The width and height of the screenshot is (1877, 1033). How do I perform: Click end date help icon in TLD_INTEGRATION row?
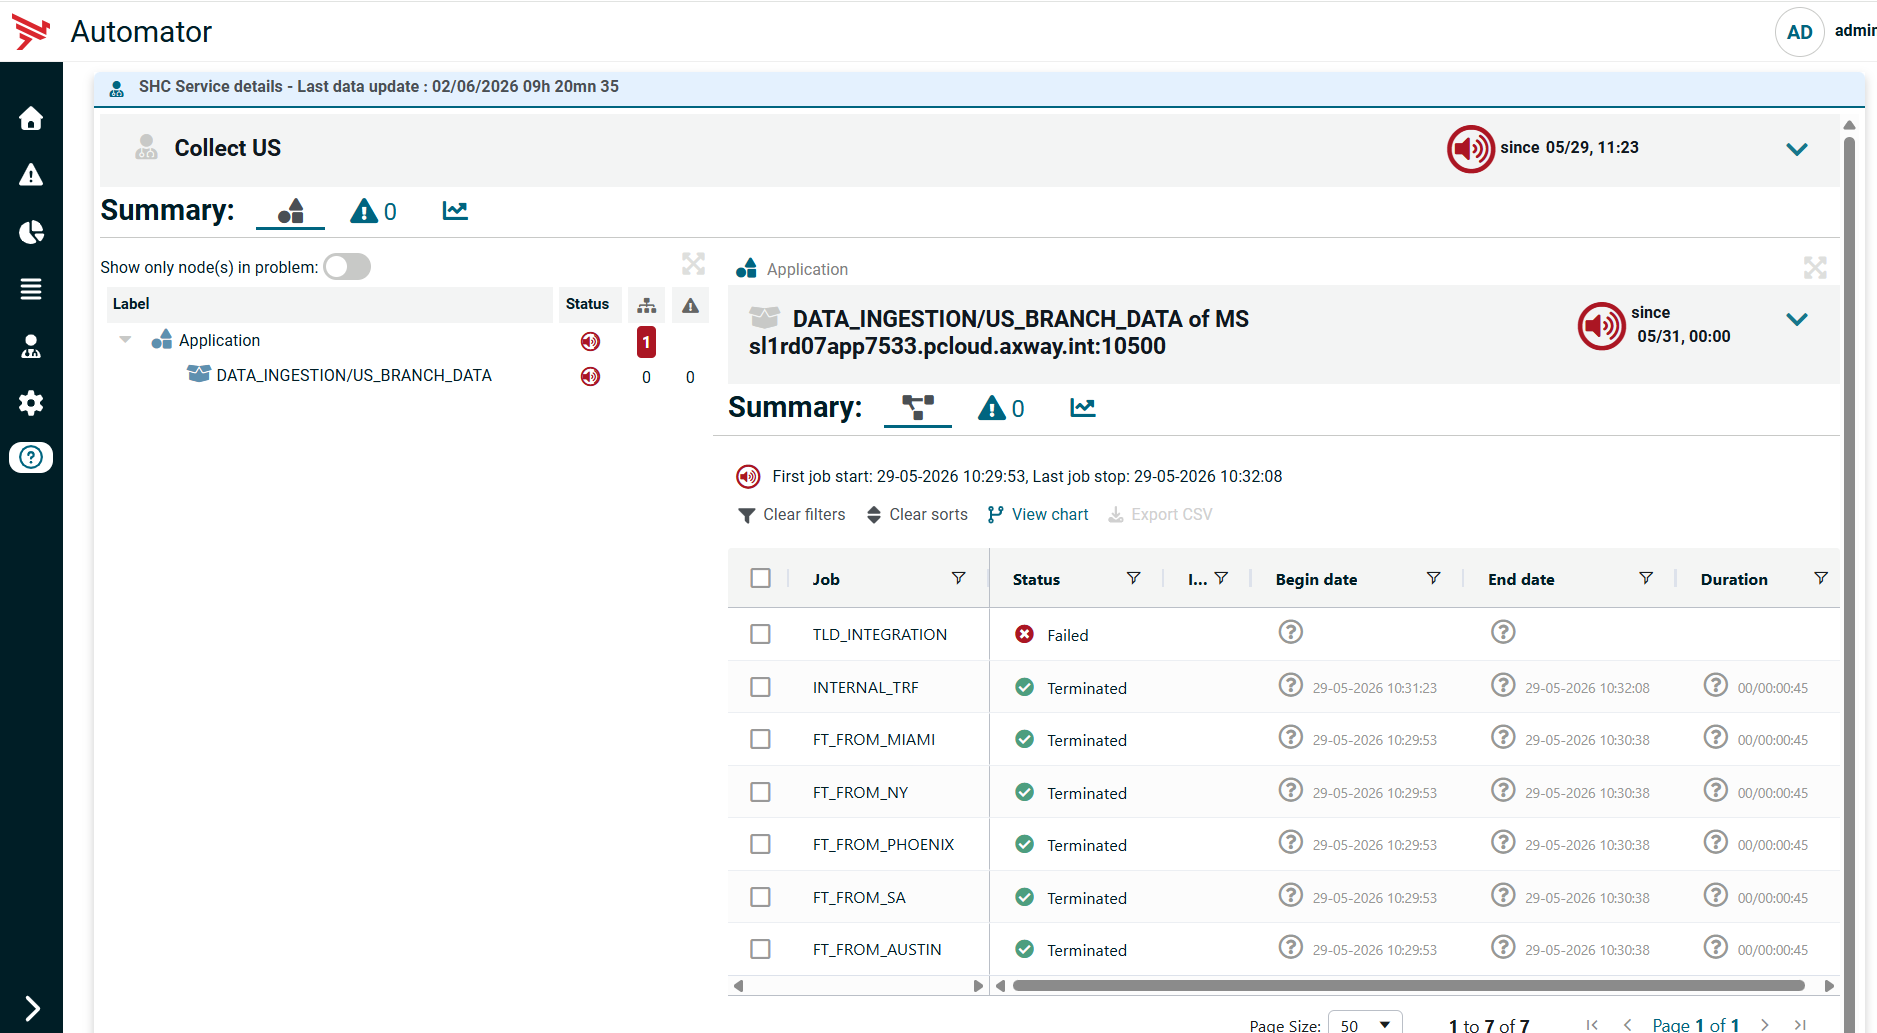1503,632
